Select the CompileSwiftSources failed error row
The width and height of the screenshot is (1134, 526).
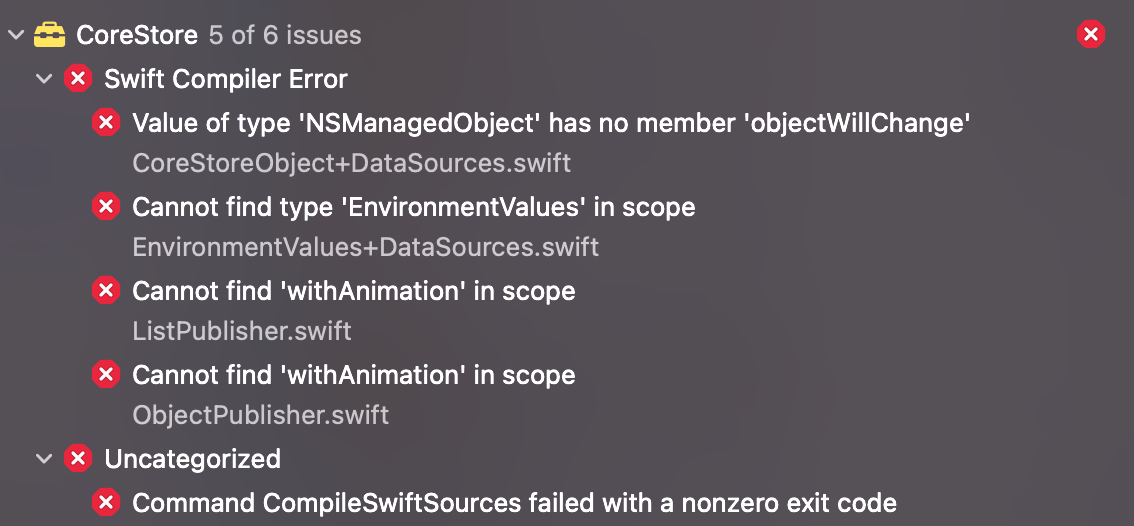pyautogui.click(x=514, y=502)
